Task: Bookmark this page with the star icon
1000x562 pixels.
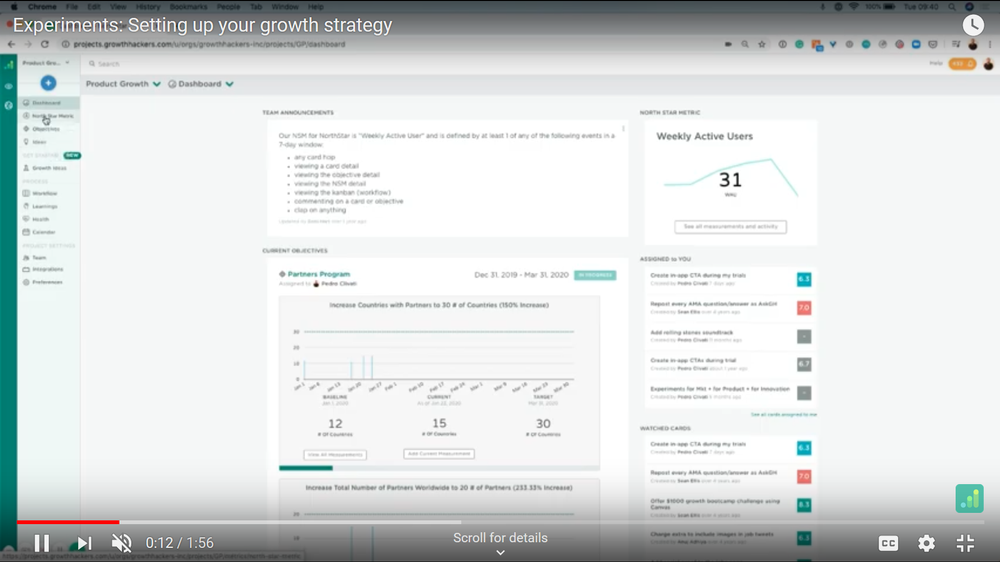Action: 762,44
